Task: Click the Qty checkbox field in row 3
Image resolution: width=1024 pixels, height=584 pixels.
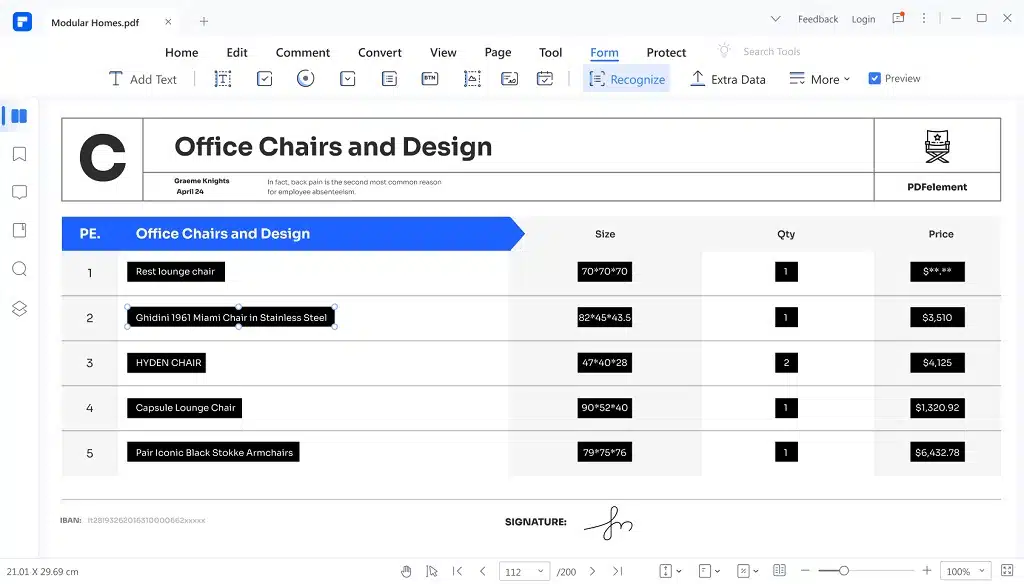Action: tap(786, 363)
